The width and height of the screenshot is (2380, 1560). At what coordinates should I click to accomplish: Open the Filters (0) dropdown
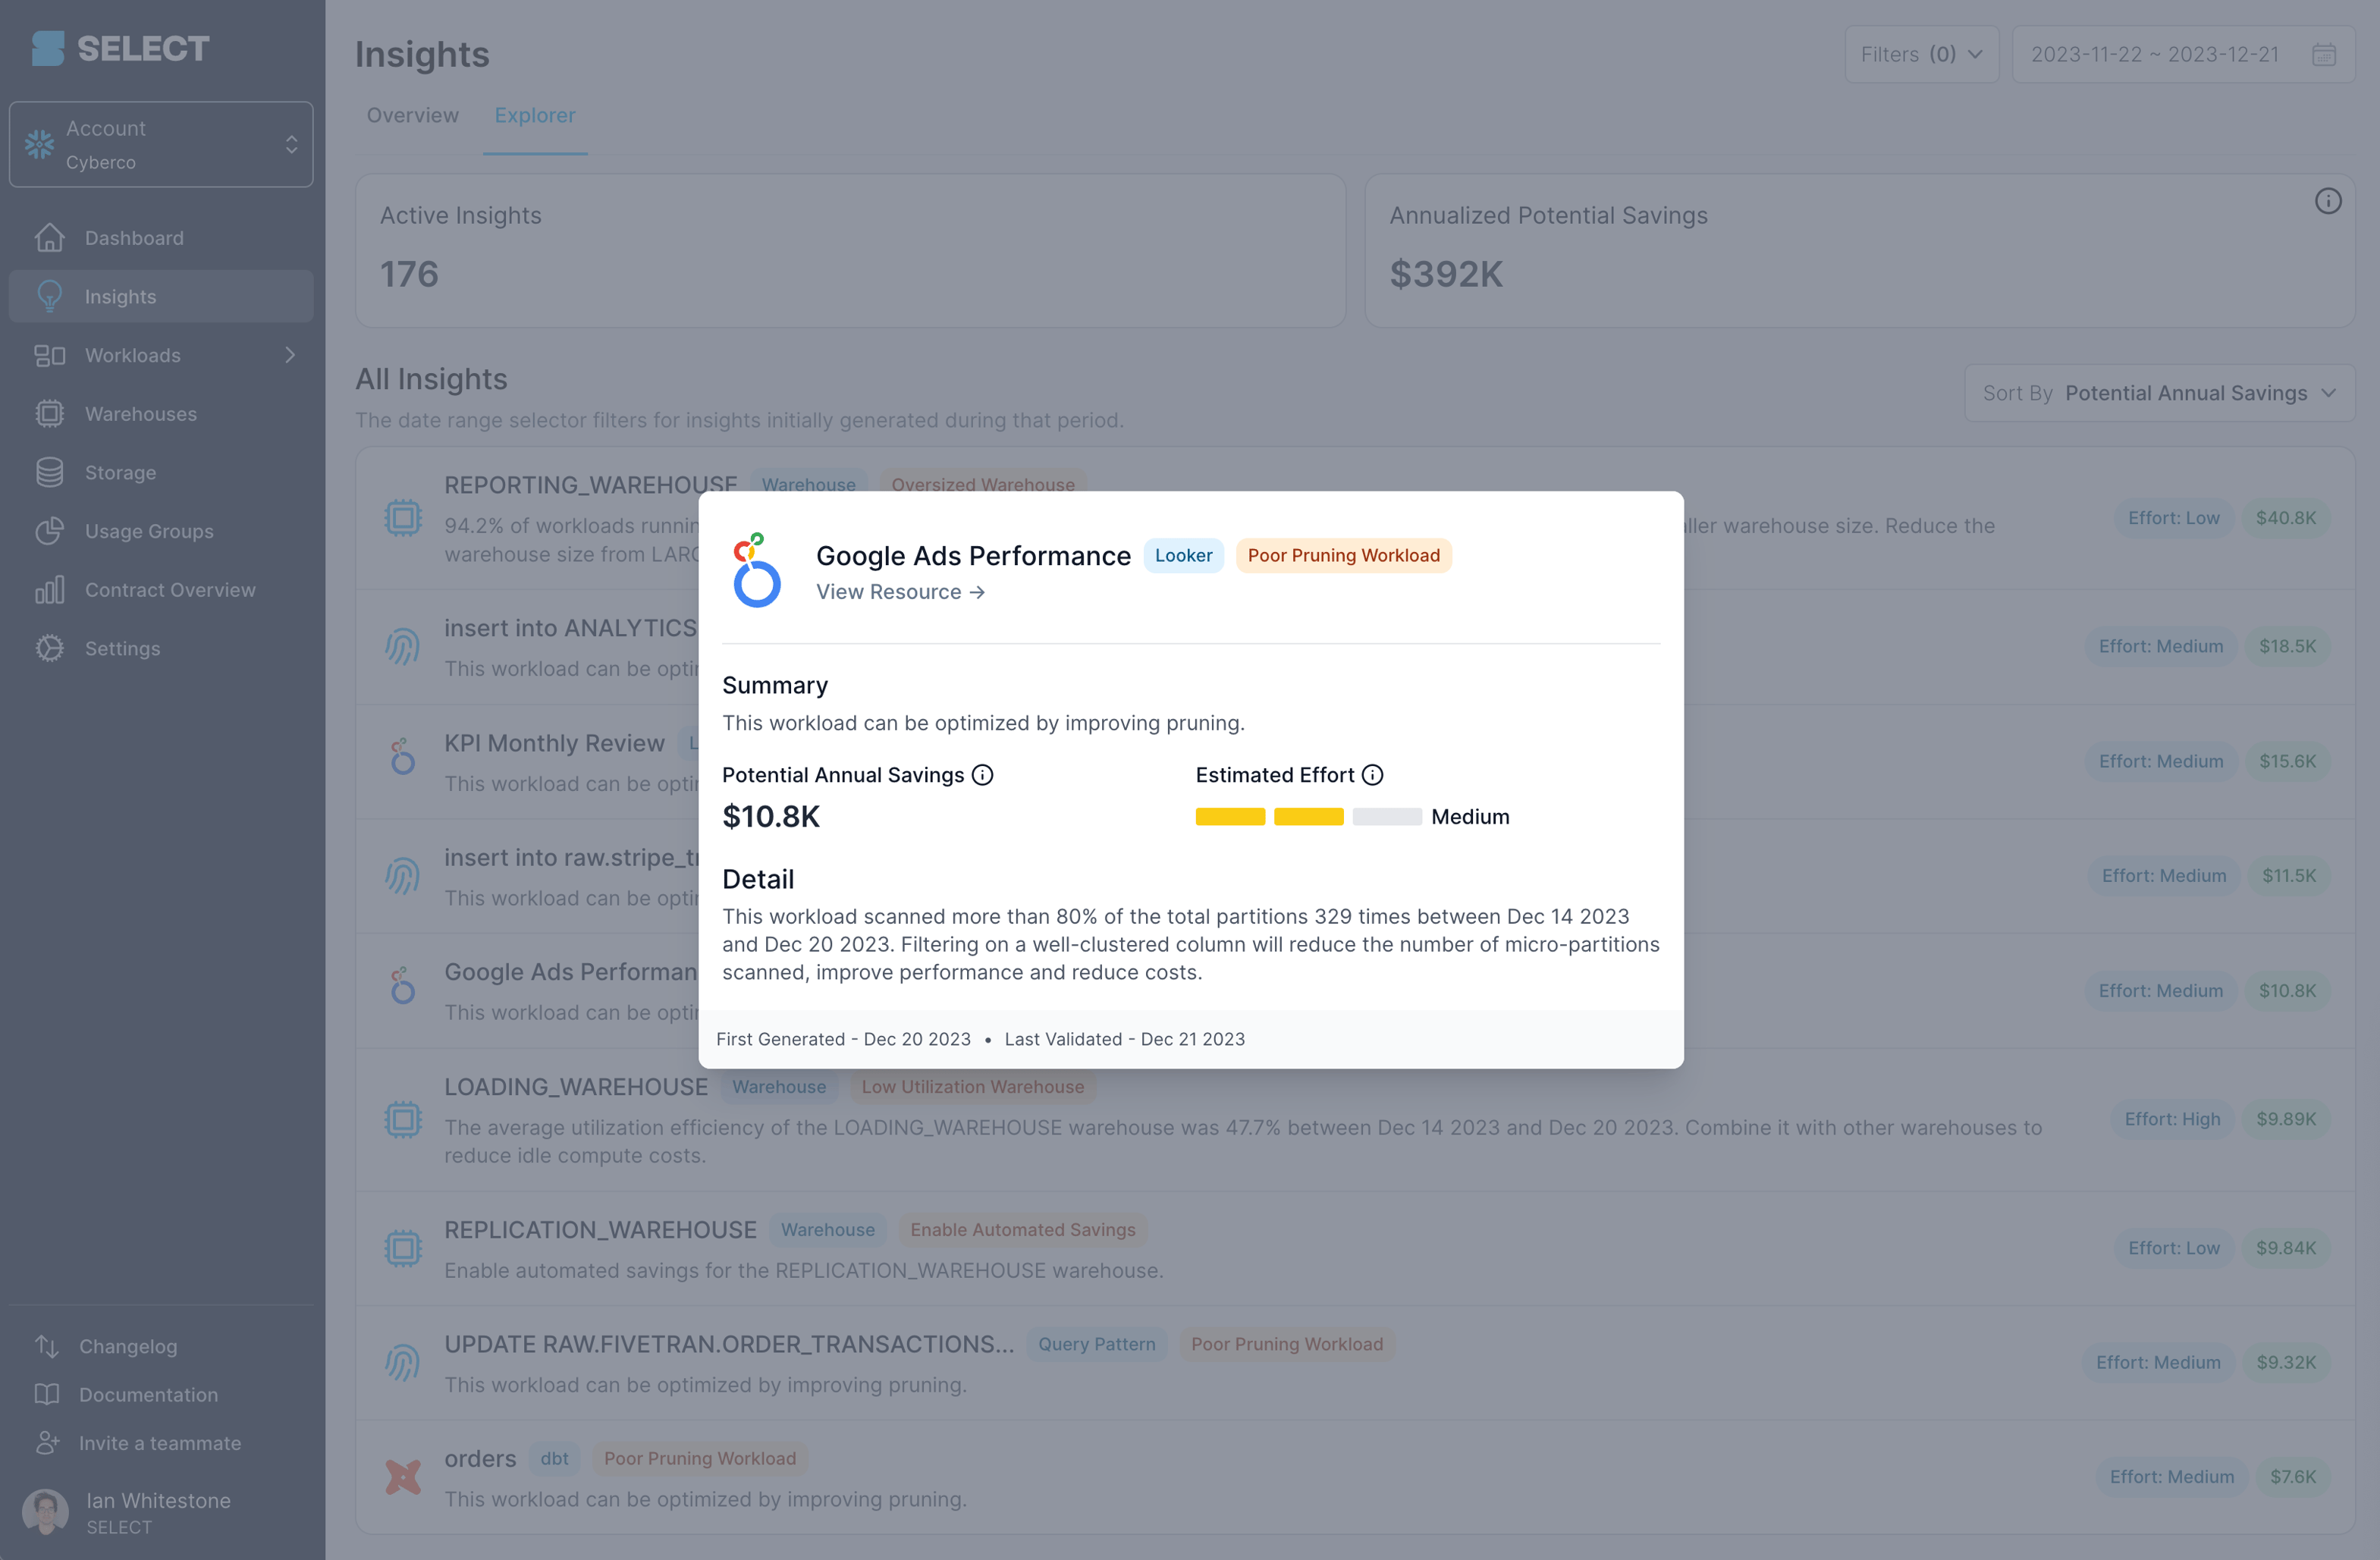(x=1921, y=54)
